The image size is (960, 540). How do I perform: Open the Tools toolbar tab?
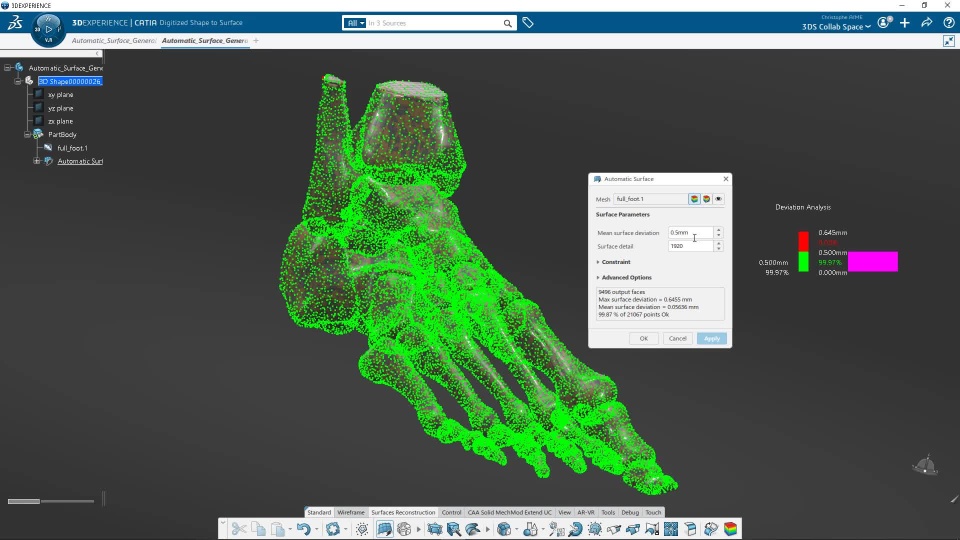[608, 512]
